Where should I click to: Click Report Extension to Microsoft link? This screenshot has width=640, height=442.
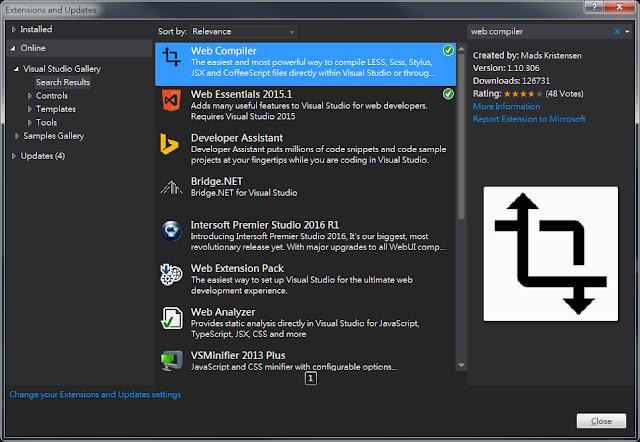[x=529, y=119]
